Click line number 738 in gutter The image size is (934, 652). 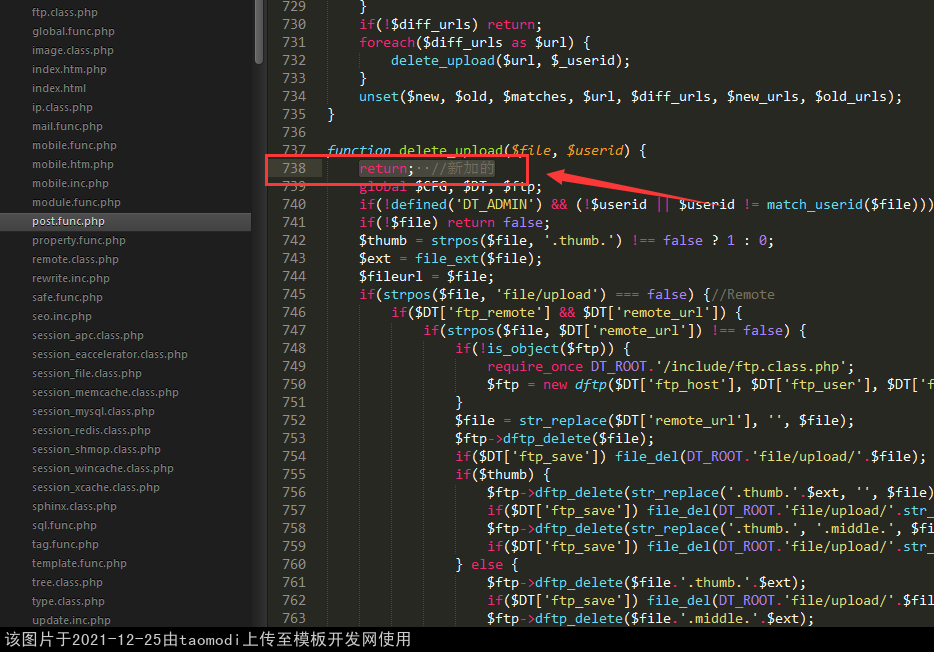click(x=294, y=169)
